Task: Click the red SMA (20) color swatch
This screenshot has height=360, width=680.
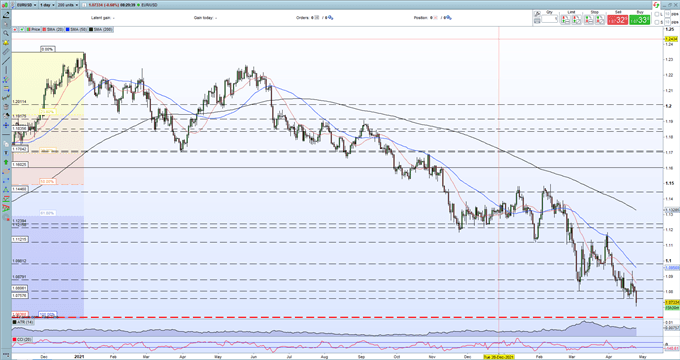Action: click(45, 29)
